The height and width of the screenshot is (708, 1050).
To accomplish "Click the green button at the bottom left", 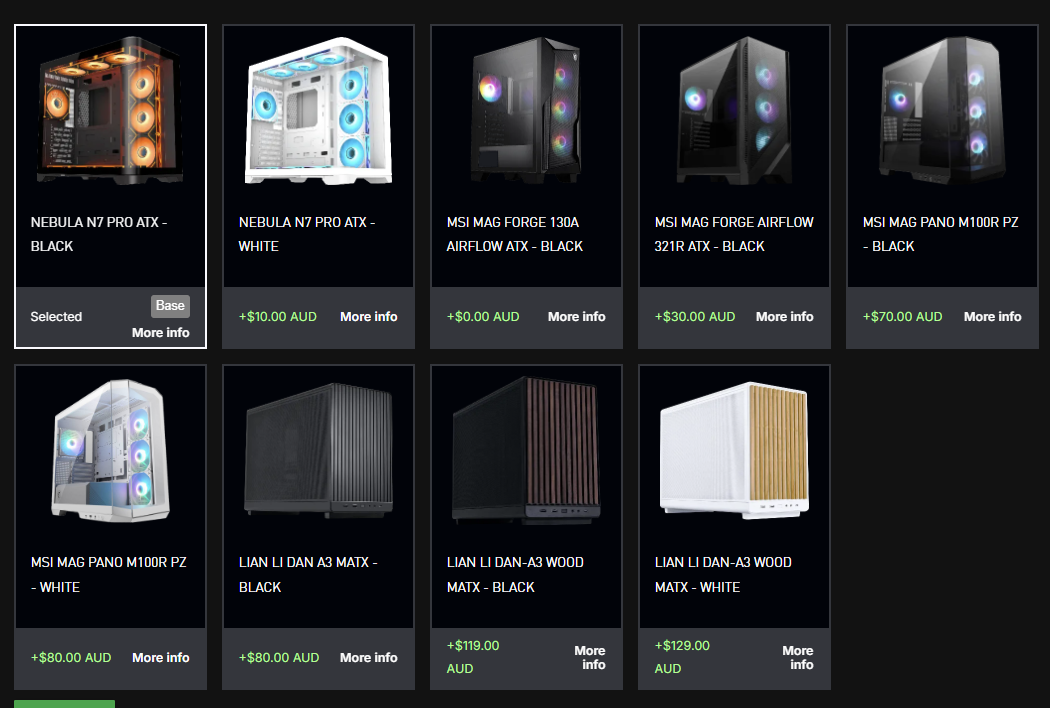I will pyautogui.click(x=64, y=704).
